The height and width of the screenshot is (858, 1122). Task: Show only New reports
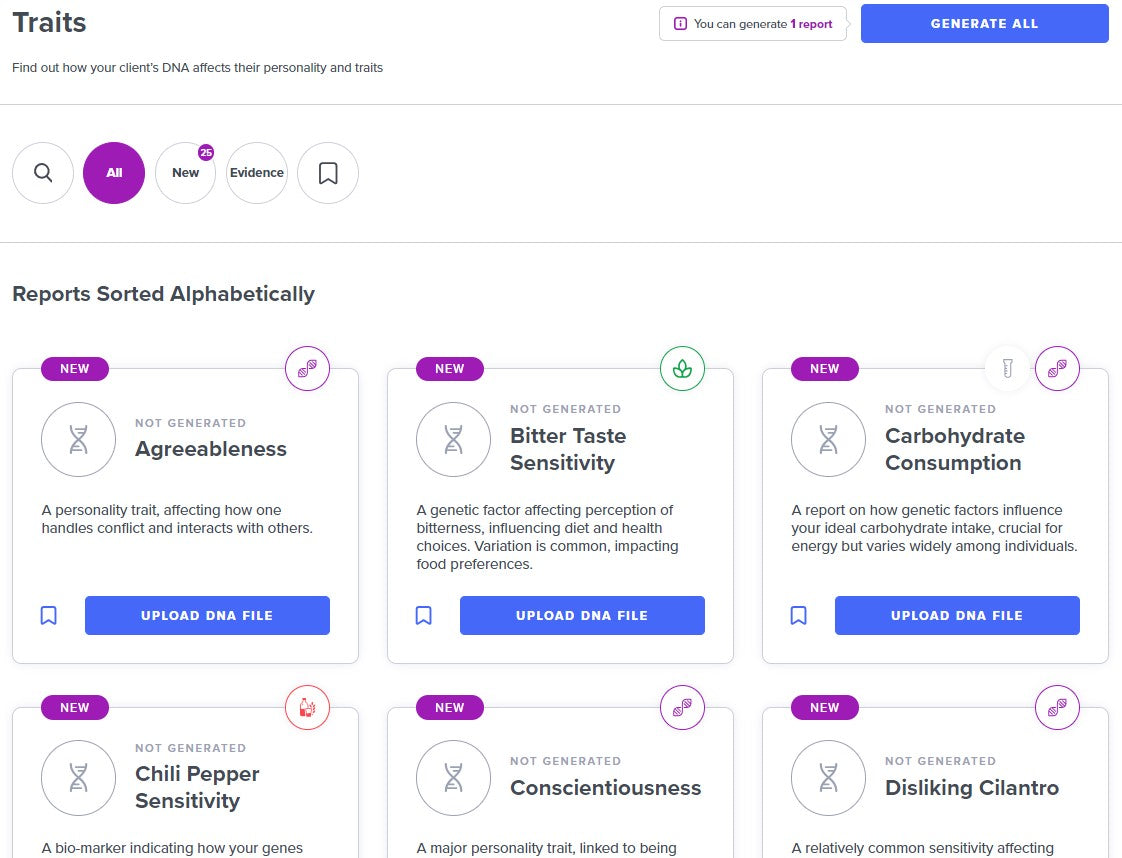click(x=185, y=172)
